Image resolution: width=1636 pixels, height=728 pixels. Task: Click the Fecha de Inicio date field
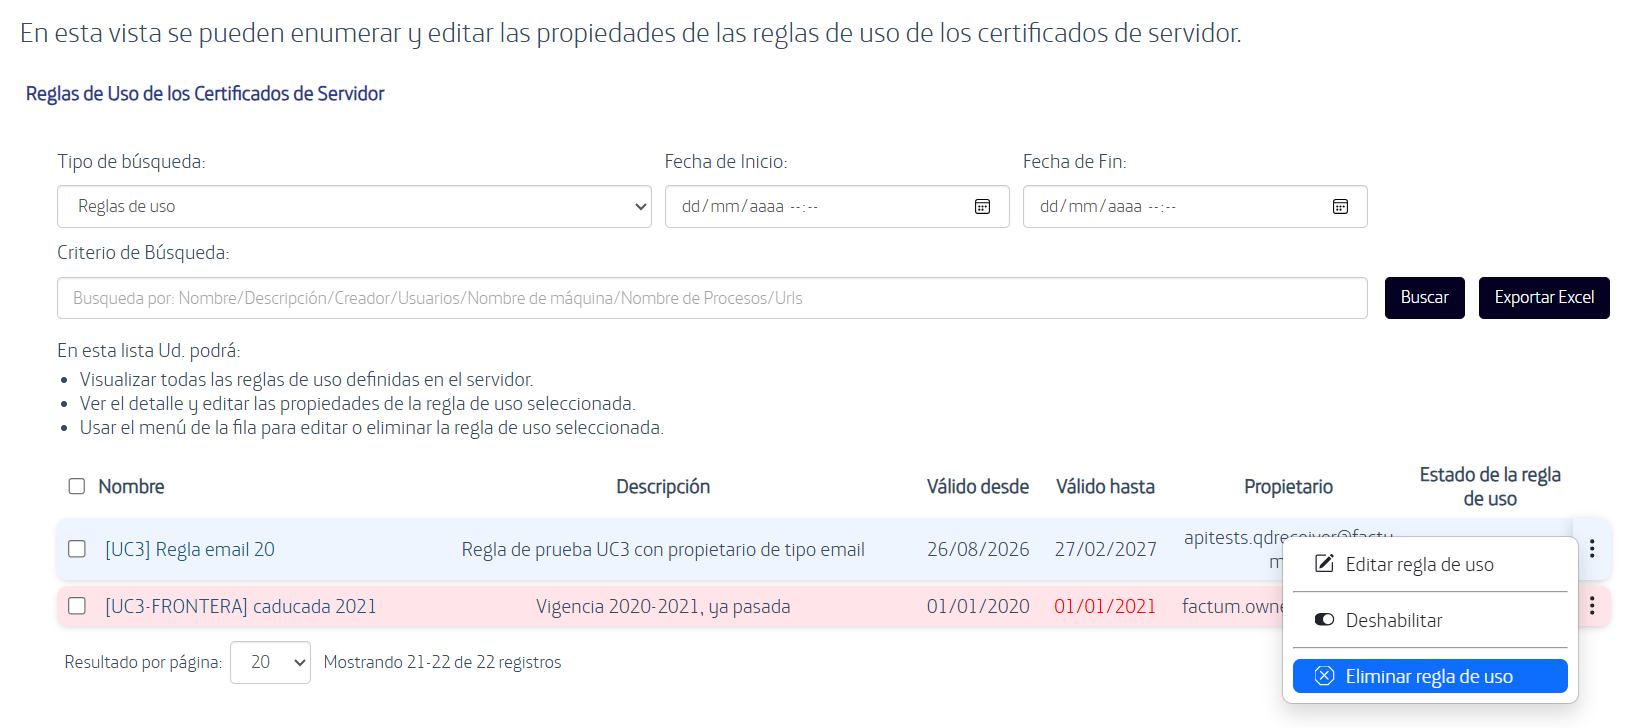(837, 206)
